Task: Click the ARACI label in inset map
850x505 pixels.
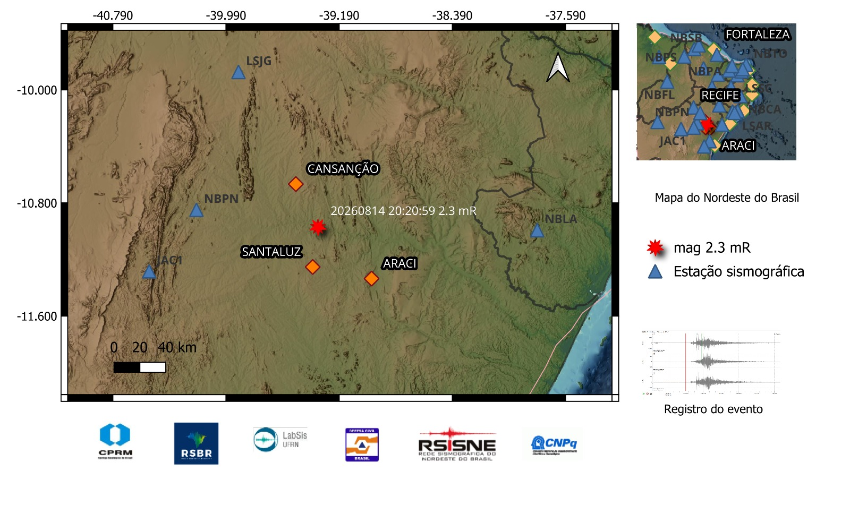Action: point(738,146)
